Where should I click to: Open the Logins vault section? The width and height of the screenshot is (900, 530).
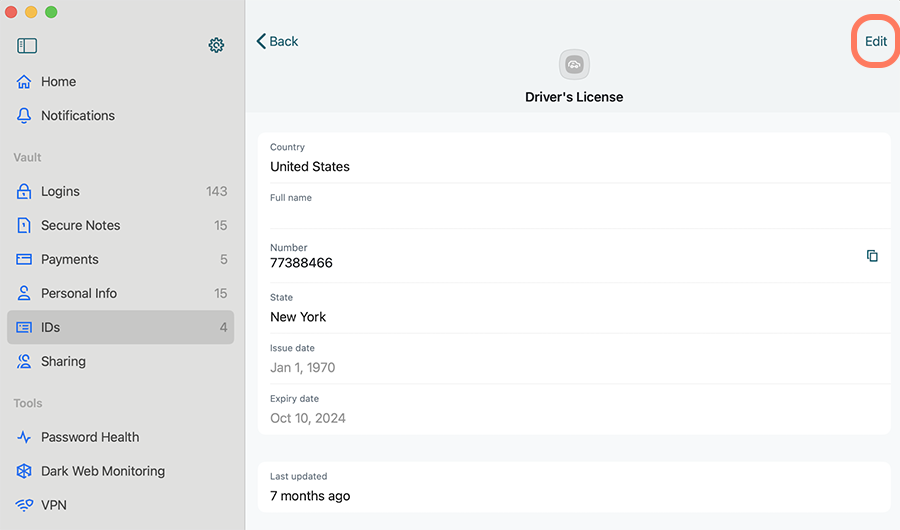tap(121, 191)
